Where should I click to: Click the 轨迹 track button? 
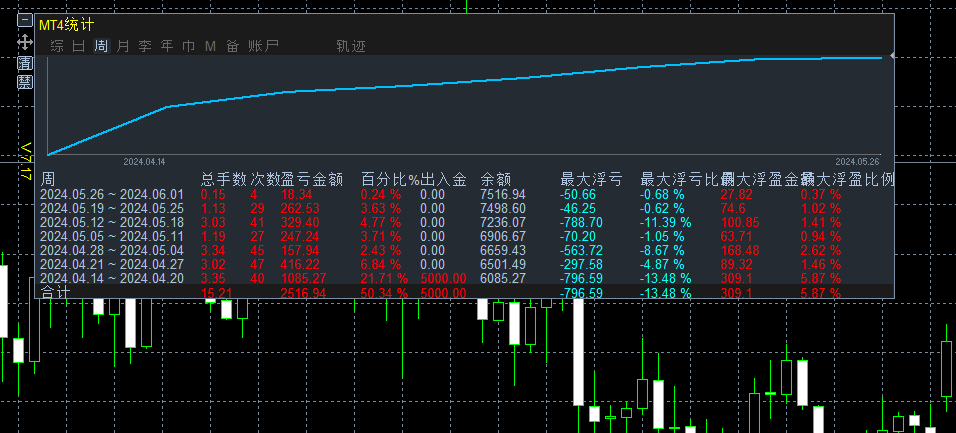[351, 46]
